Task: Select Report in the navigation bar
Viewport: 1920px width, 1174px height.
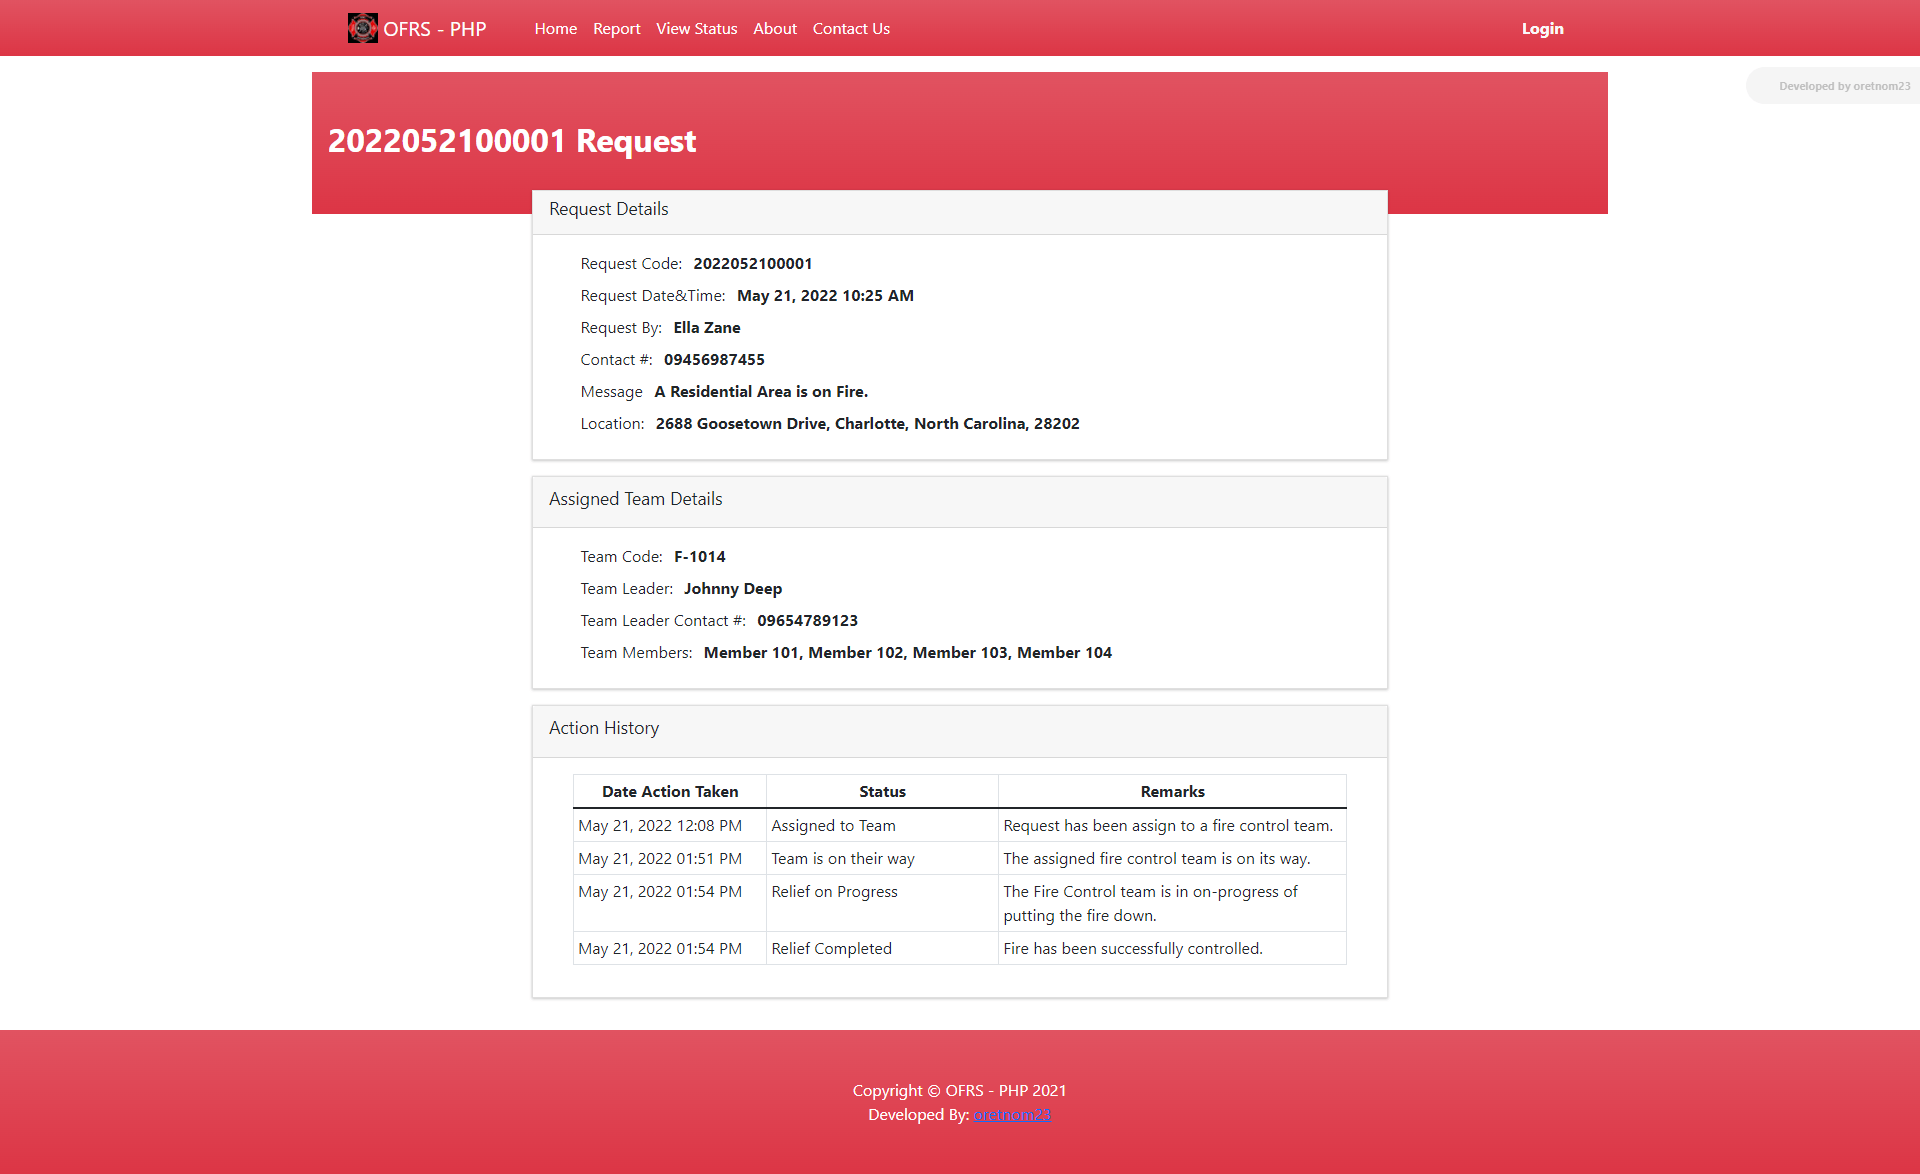Action: click(x=616, y=28)
